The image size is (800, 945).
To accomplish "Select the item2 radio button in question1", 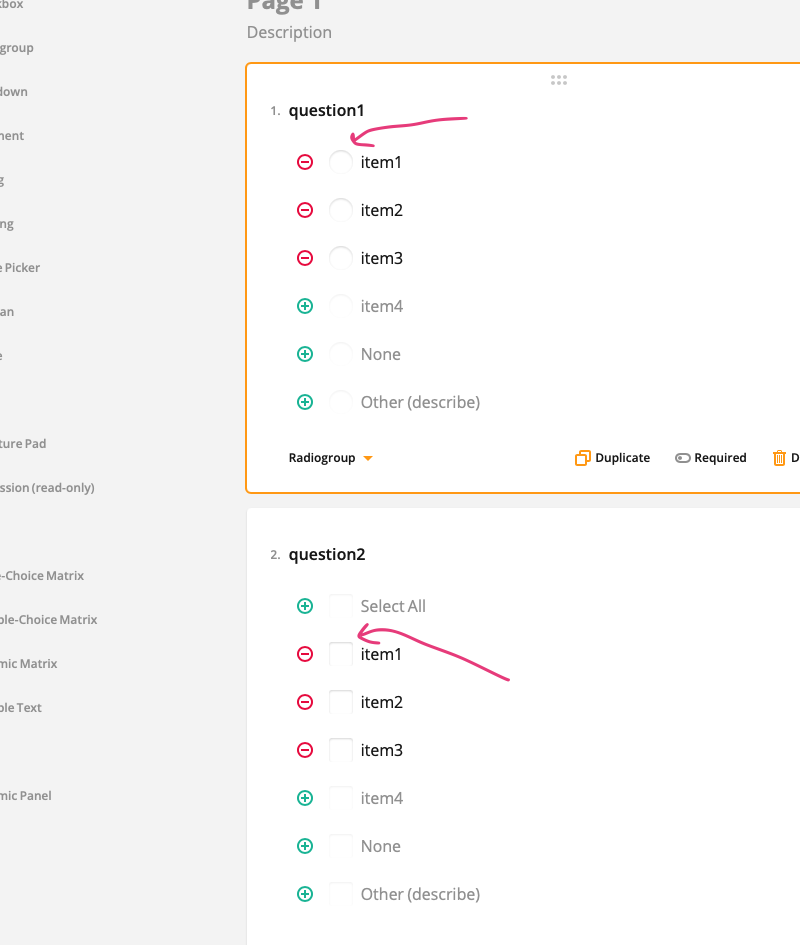I will (x=340, y=209).
